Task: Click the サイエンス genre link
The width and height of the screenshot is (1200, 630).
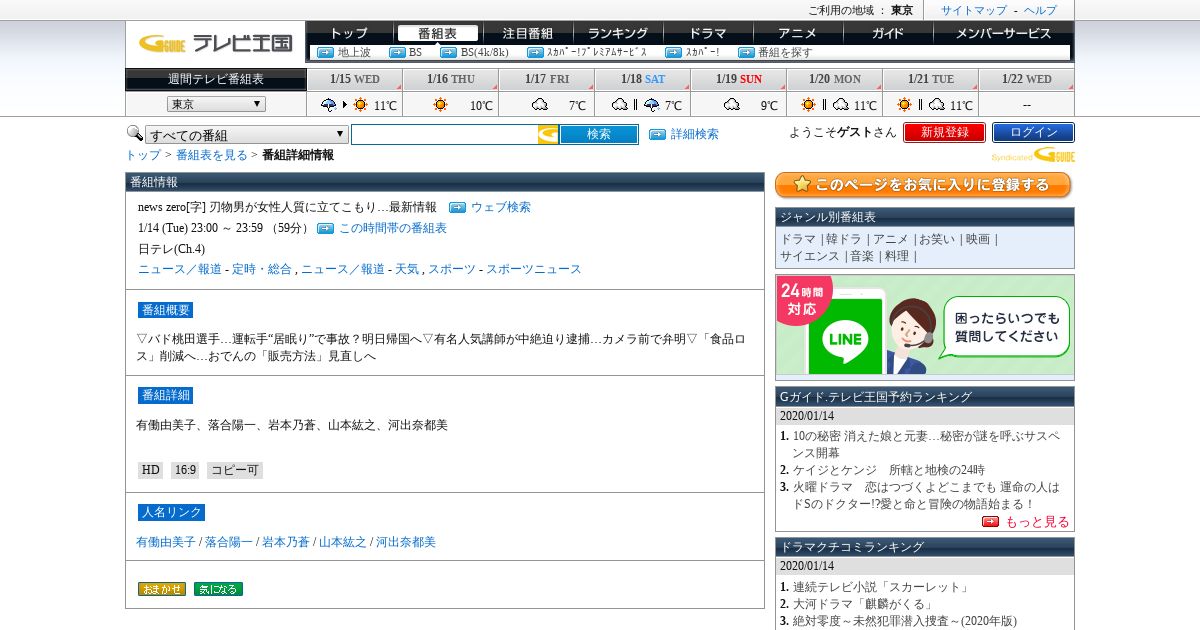Action: [x=810, y=256]
